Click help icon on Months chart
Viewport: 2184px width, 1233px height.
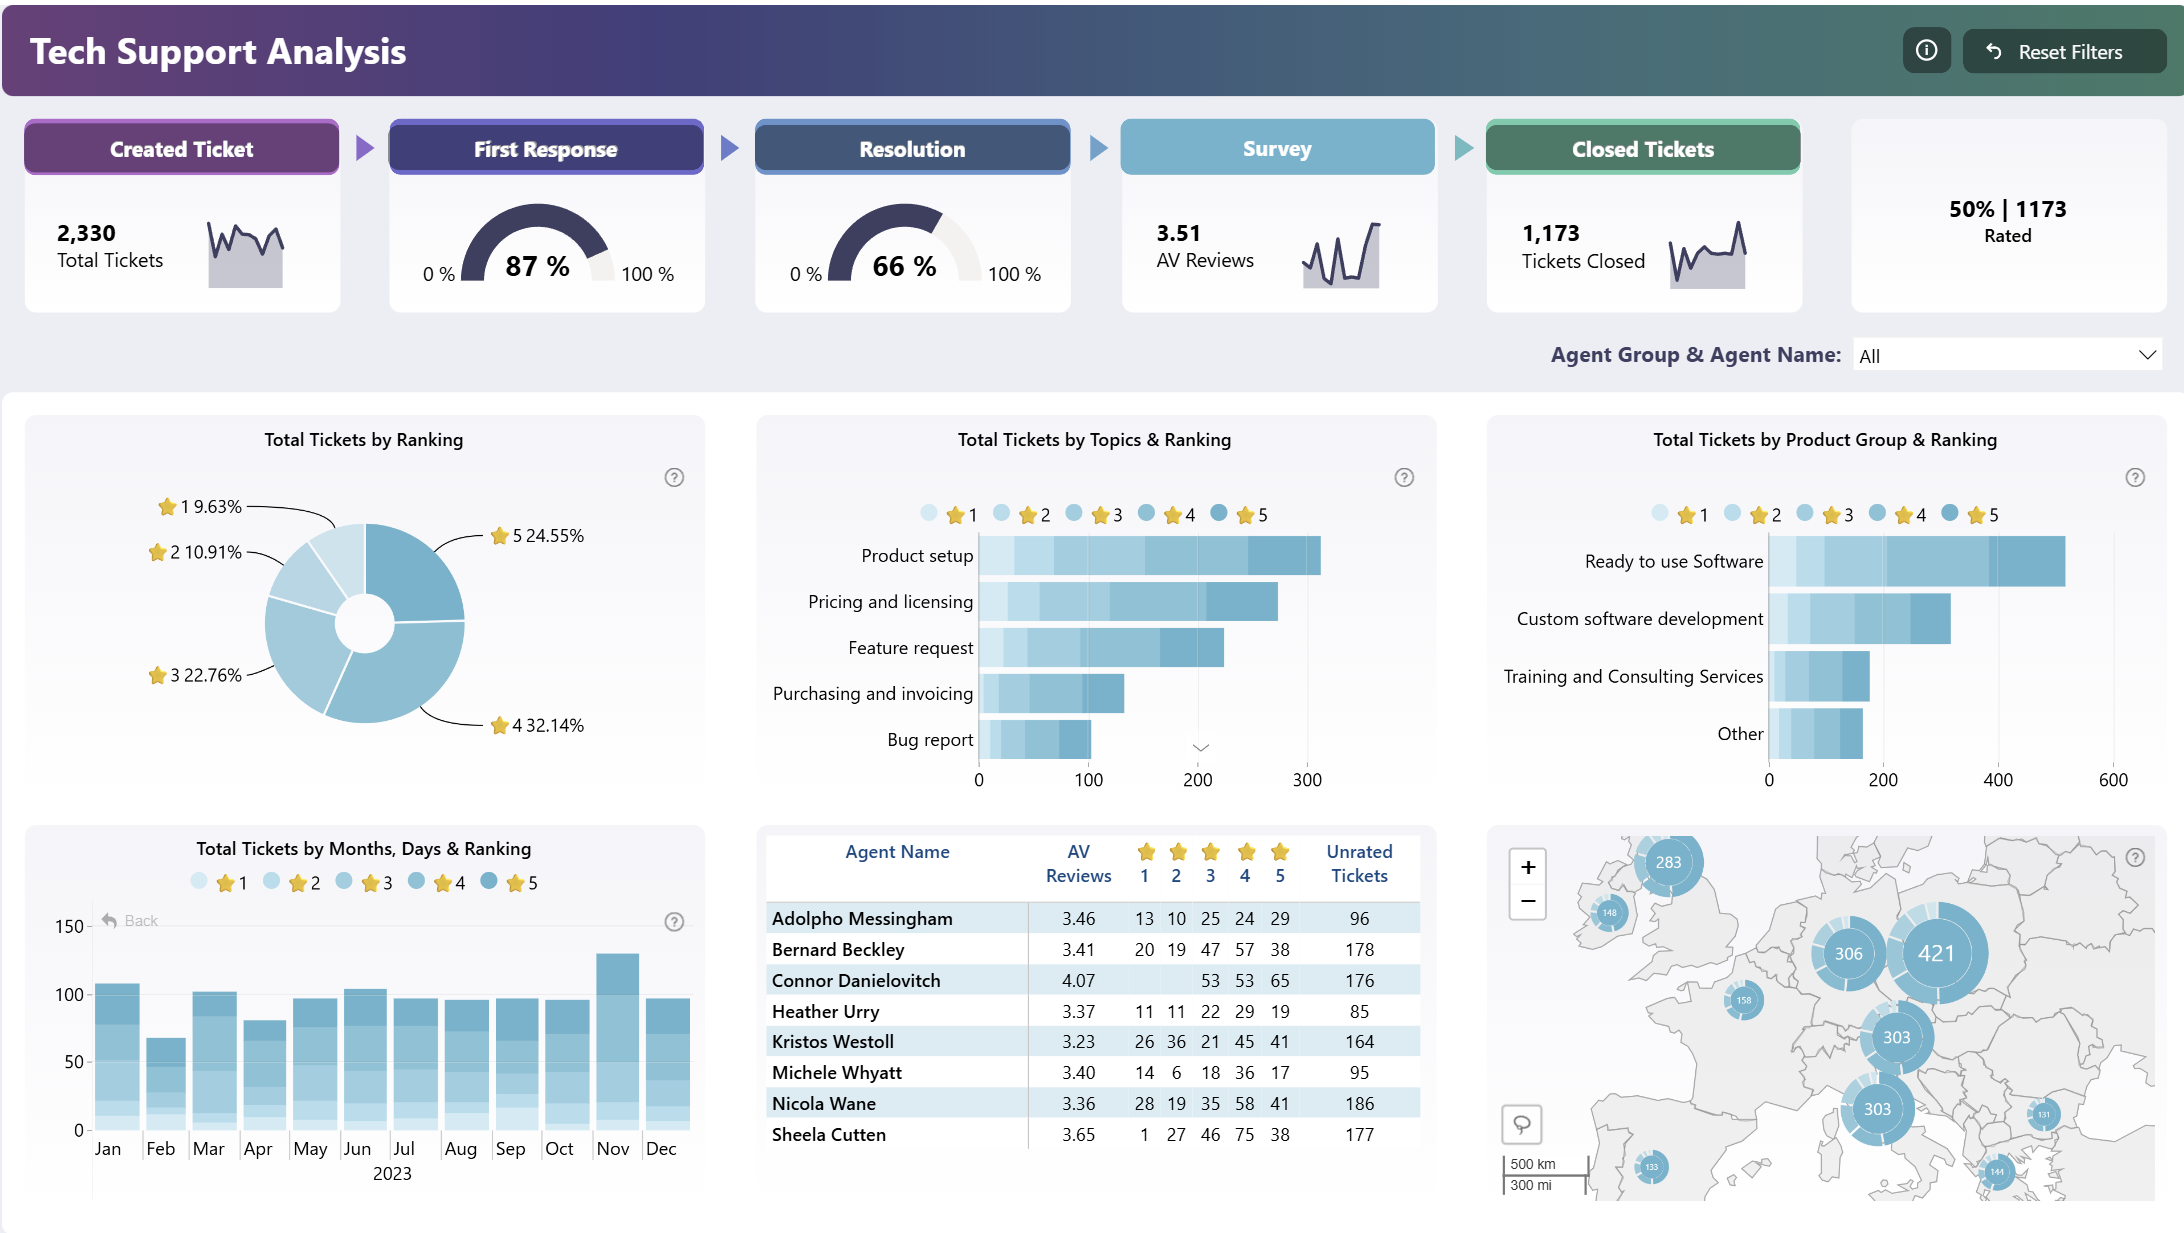pos(674,921)
